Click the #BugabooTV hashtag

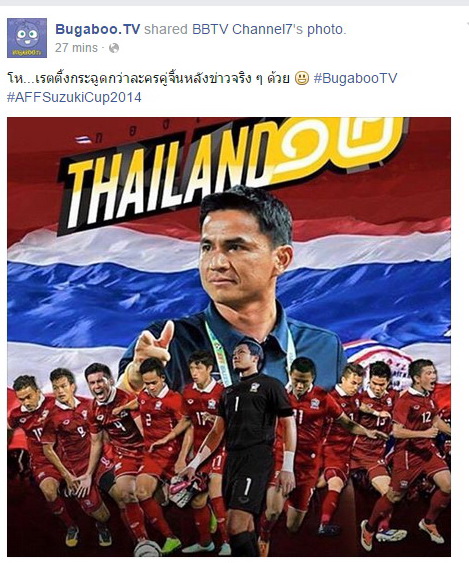tap(355, 78)
